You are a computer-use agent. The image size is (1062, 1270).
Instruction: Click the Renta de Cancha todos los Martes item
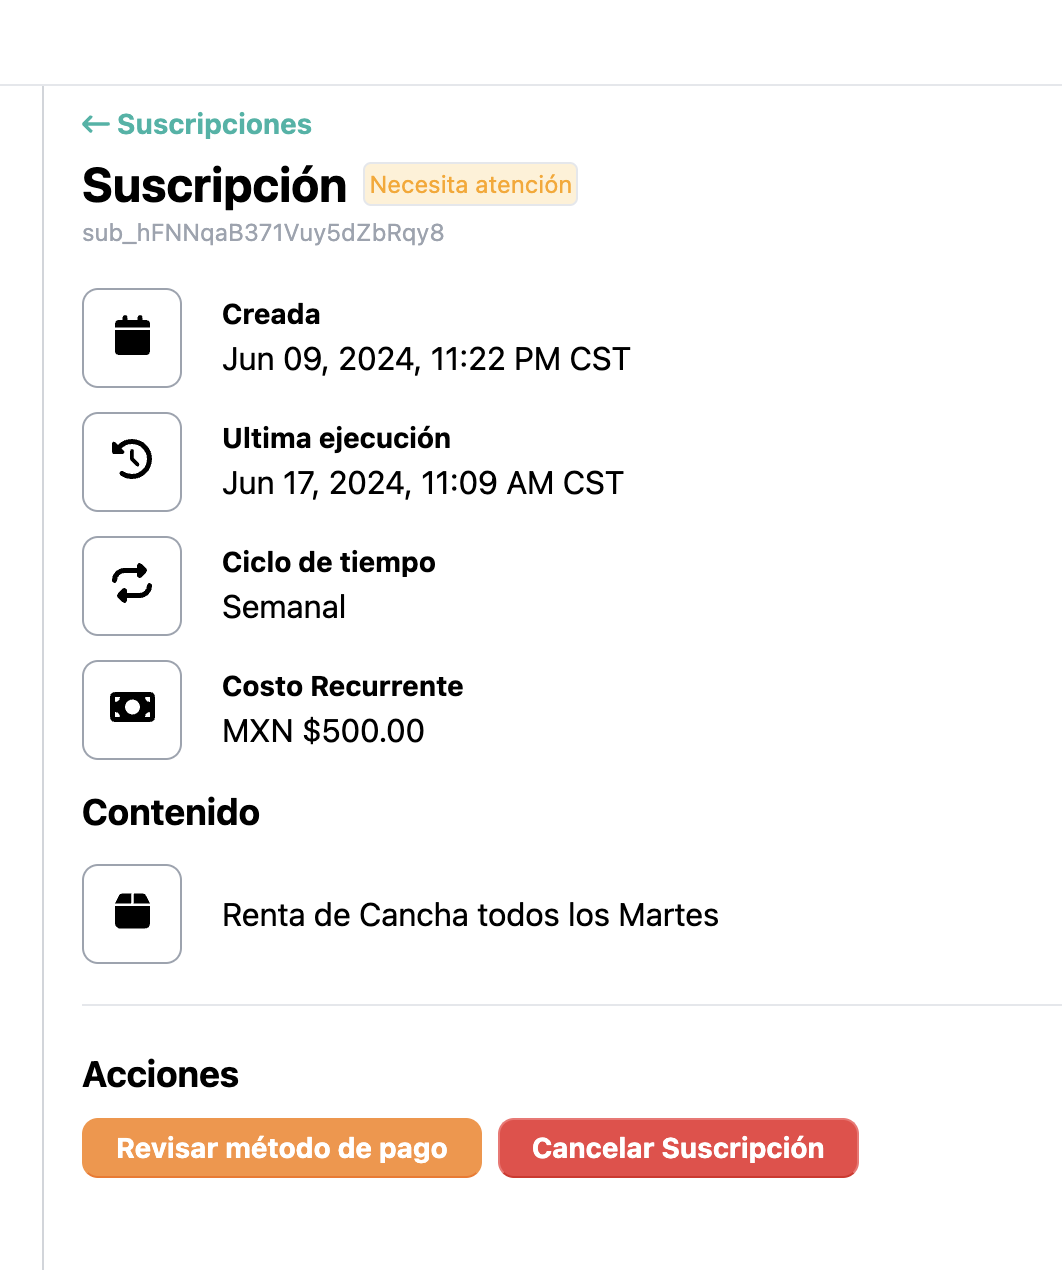tap(470, 915)
